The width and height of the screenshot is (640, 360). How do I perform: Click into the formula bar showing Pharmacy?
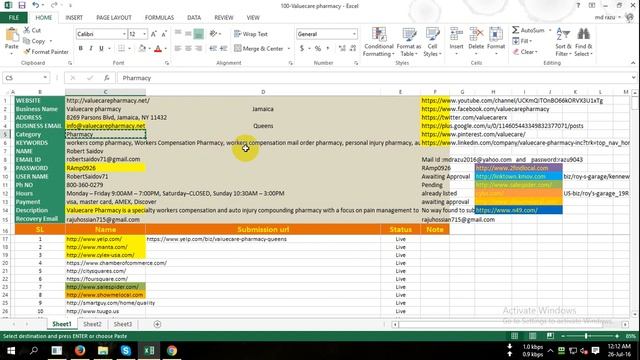pos(376,78)
